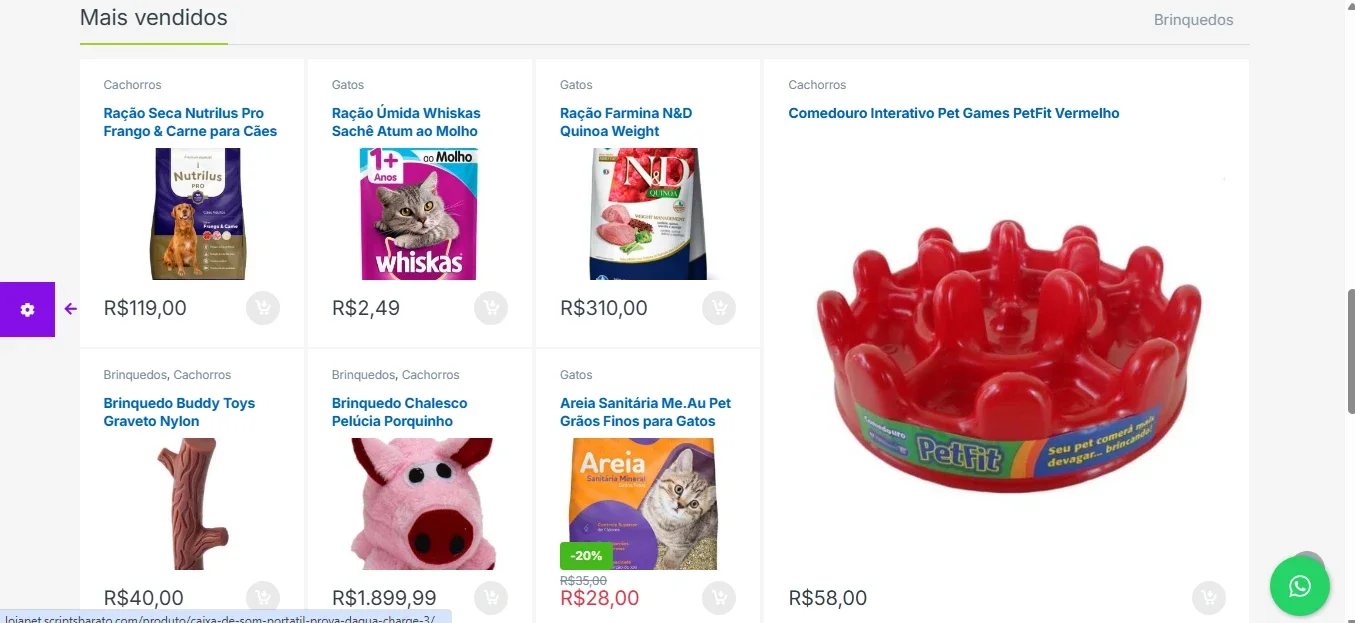Viewport: 1355px width, 623px height.
Task: Open purple settings gear panel
Action: [x=27, y=310]
